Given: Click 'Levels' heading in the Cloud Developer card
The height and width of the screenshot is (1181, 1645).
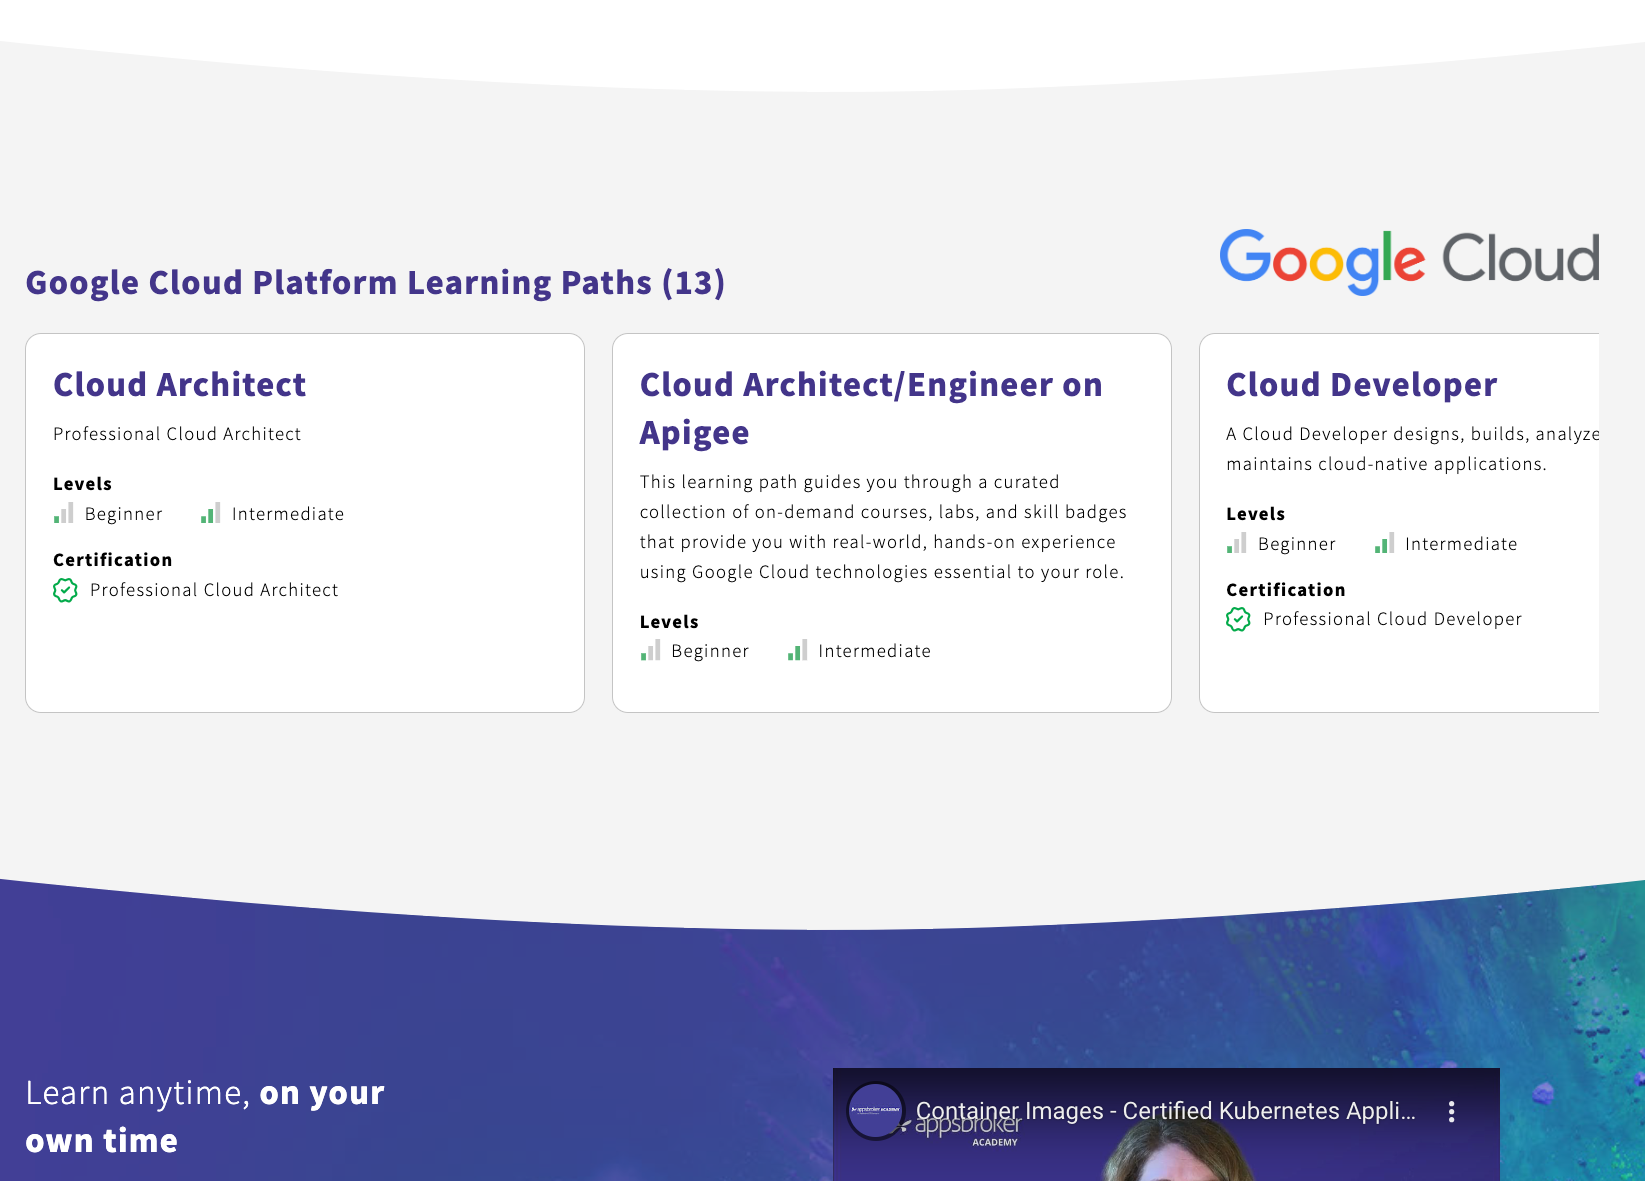Looking at the screenshot, I should [x=1255, y=514].
